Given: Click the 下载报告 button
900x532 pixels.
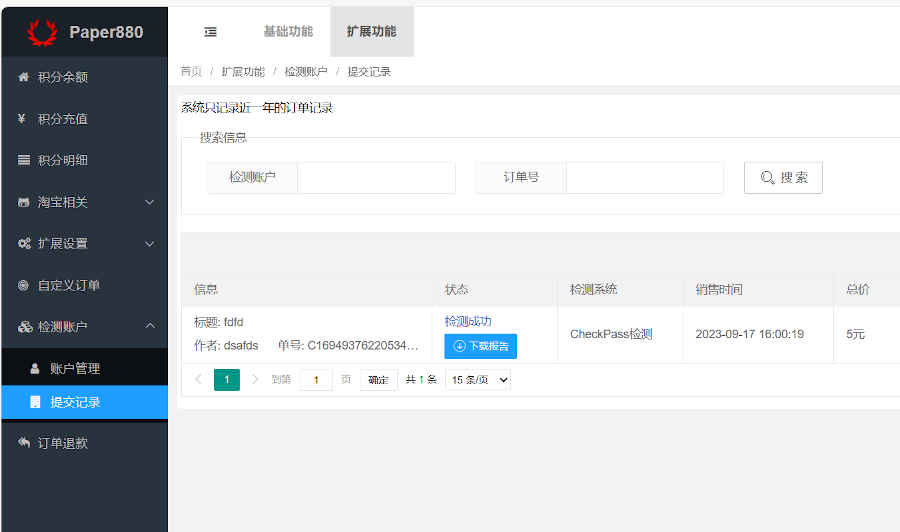Looking at the screenshot, I should click(480, 346).
